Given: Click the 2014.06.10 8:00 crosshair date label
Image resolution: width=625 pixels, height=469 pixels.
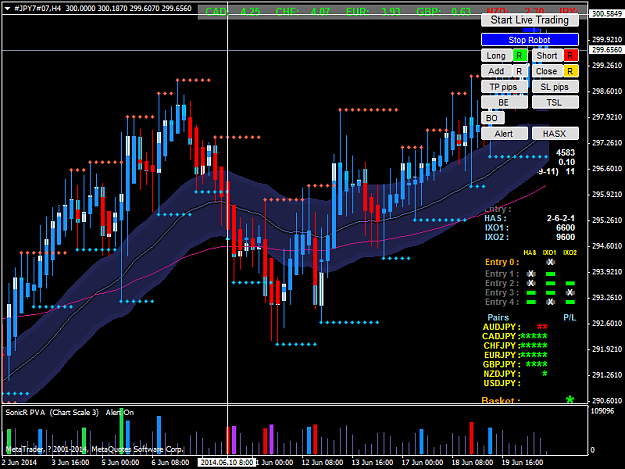Looking at the screenshot, I should coord(226,462).
